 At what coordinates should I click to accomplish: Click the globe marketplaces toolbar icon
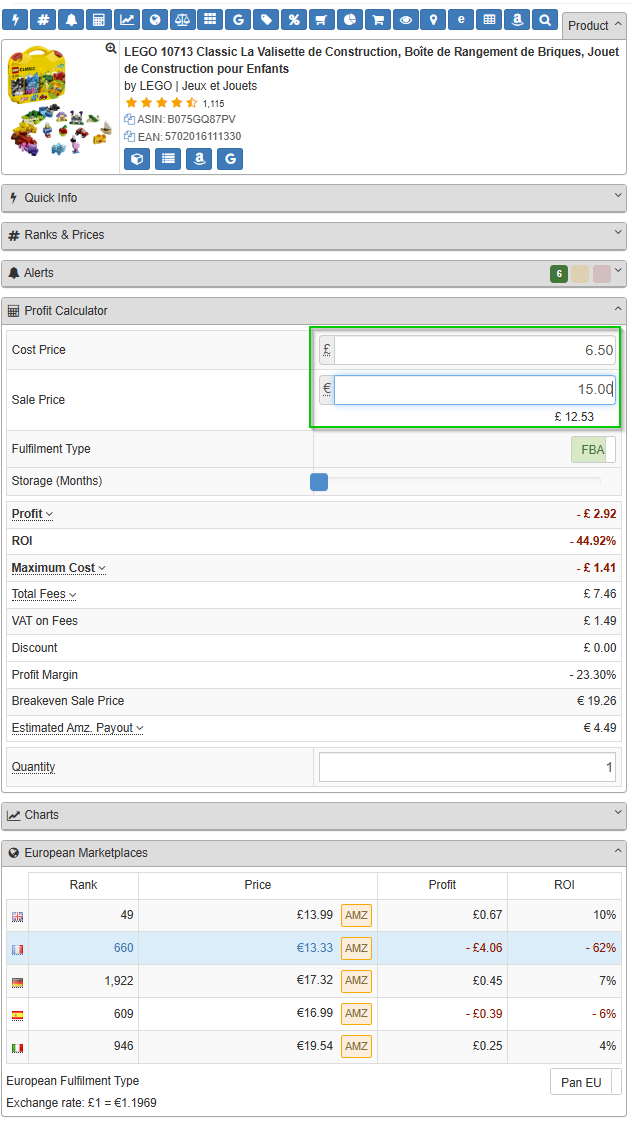[155, 19]
